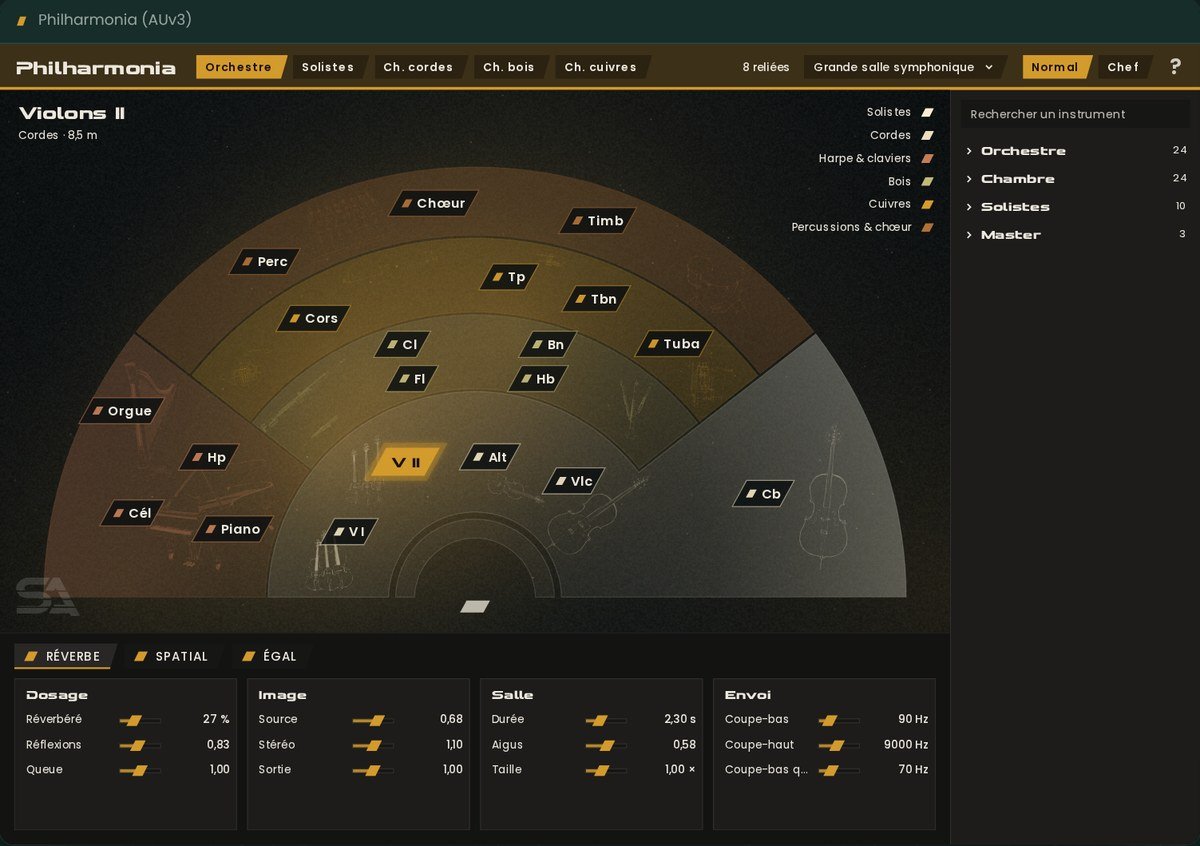
Task: Click the 27 % Réverbéré value
Action: pyautogui.click(x=217, y=720)
